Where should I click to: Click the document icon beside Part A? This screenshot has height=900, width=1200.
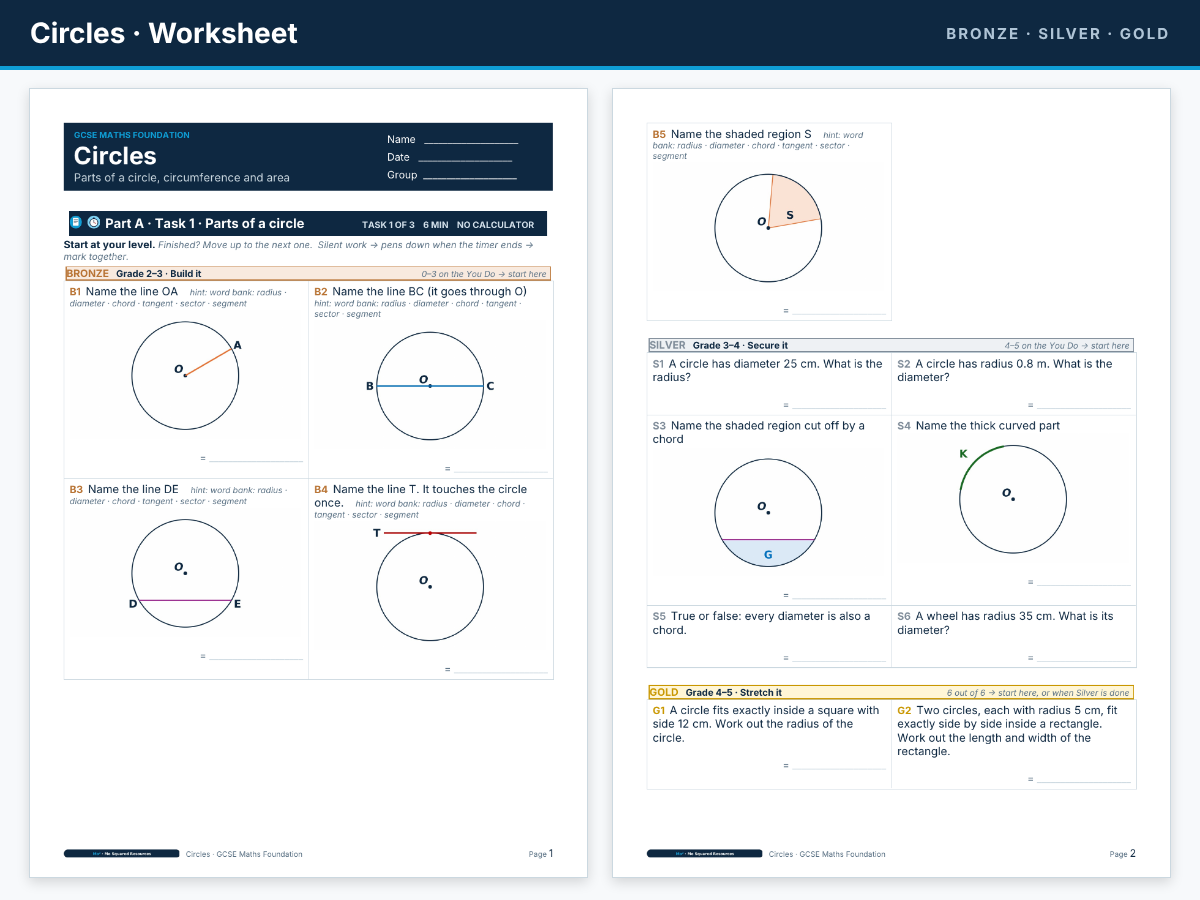[76, 223]
